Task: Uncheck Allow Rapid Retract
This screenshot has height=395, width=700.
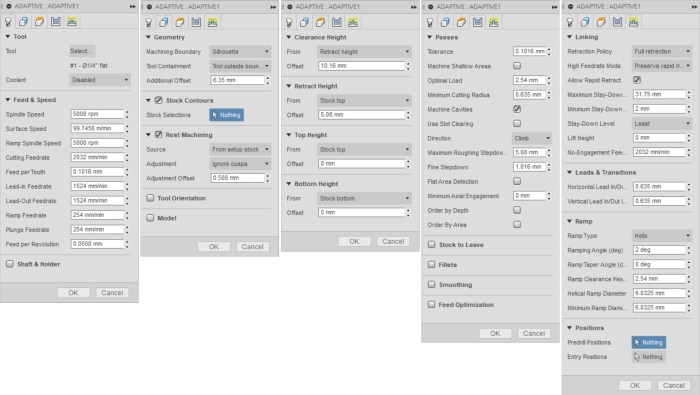Action: [x=637, y=80]
